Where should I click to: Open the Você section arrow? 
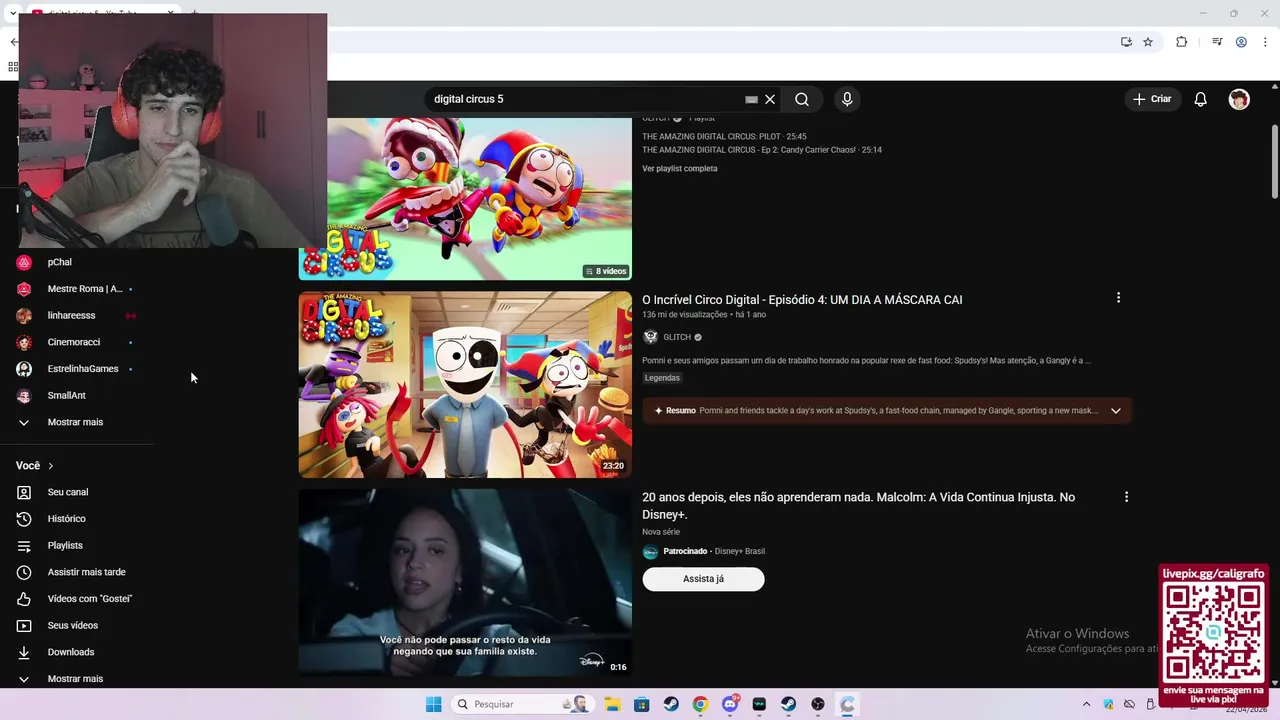pyautogui.click(x=50, y=466)
